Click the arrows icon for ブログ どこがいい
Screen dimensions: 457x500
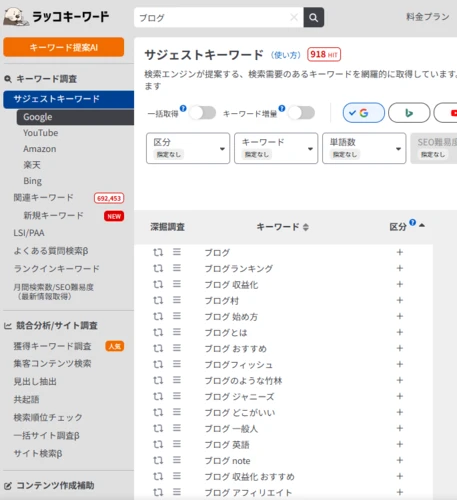point(158,412)
